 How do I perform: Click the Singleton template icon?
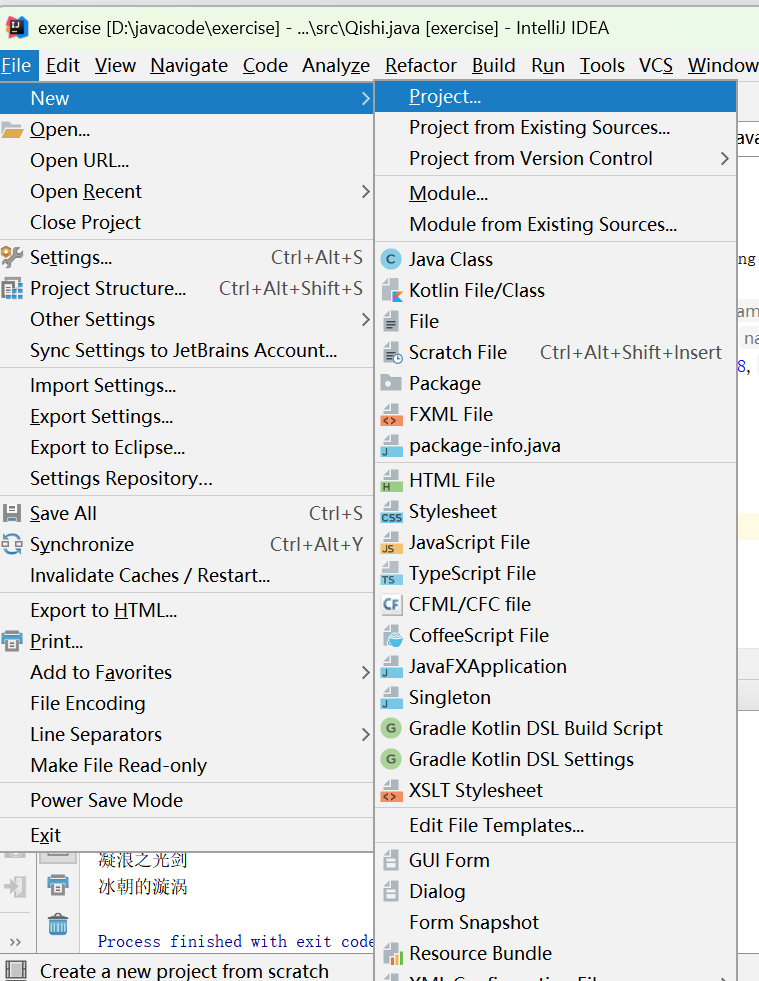coord(391,698)
